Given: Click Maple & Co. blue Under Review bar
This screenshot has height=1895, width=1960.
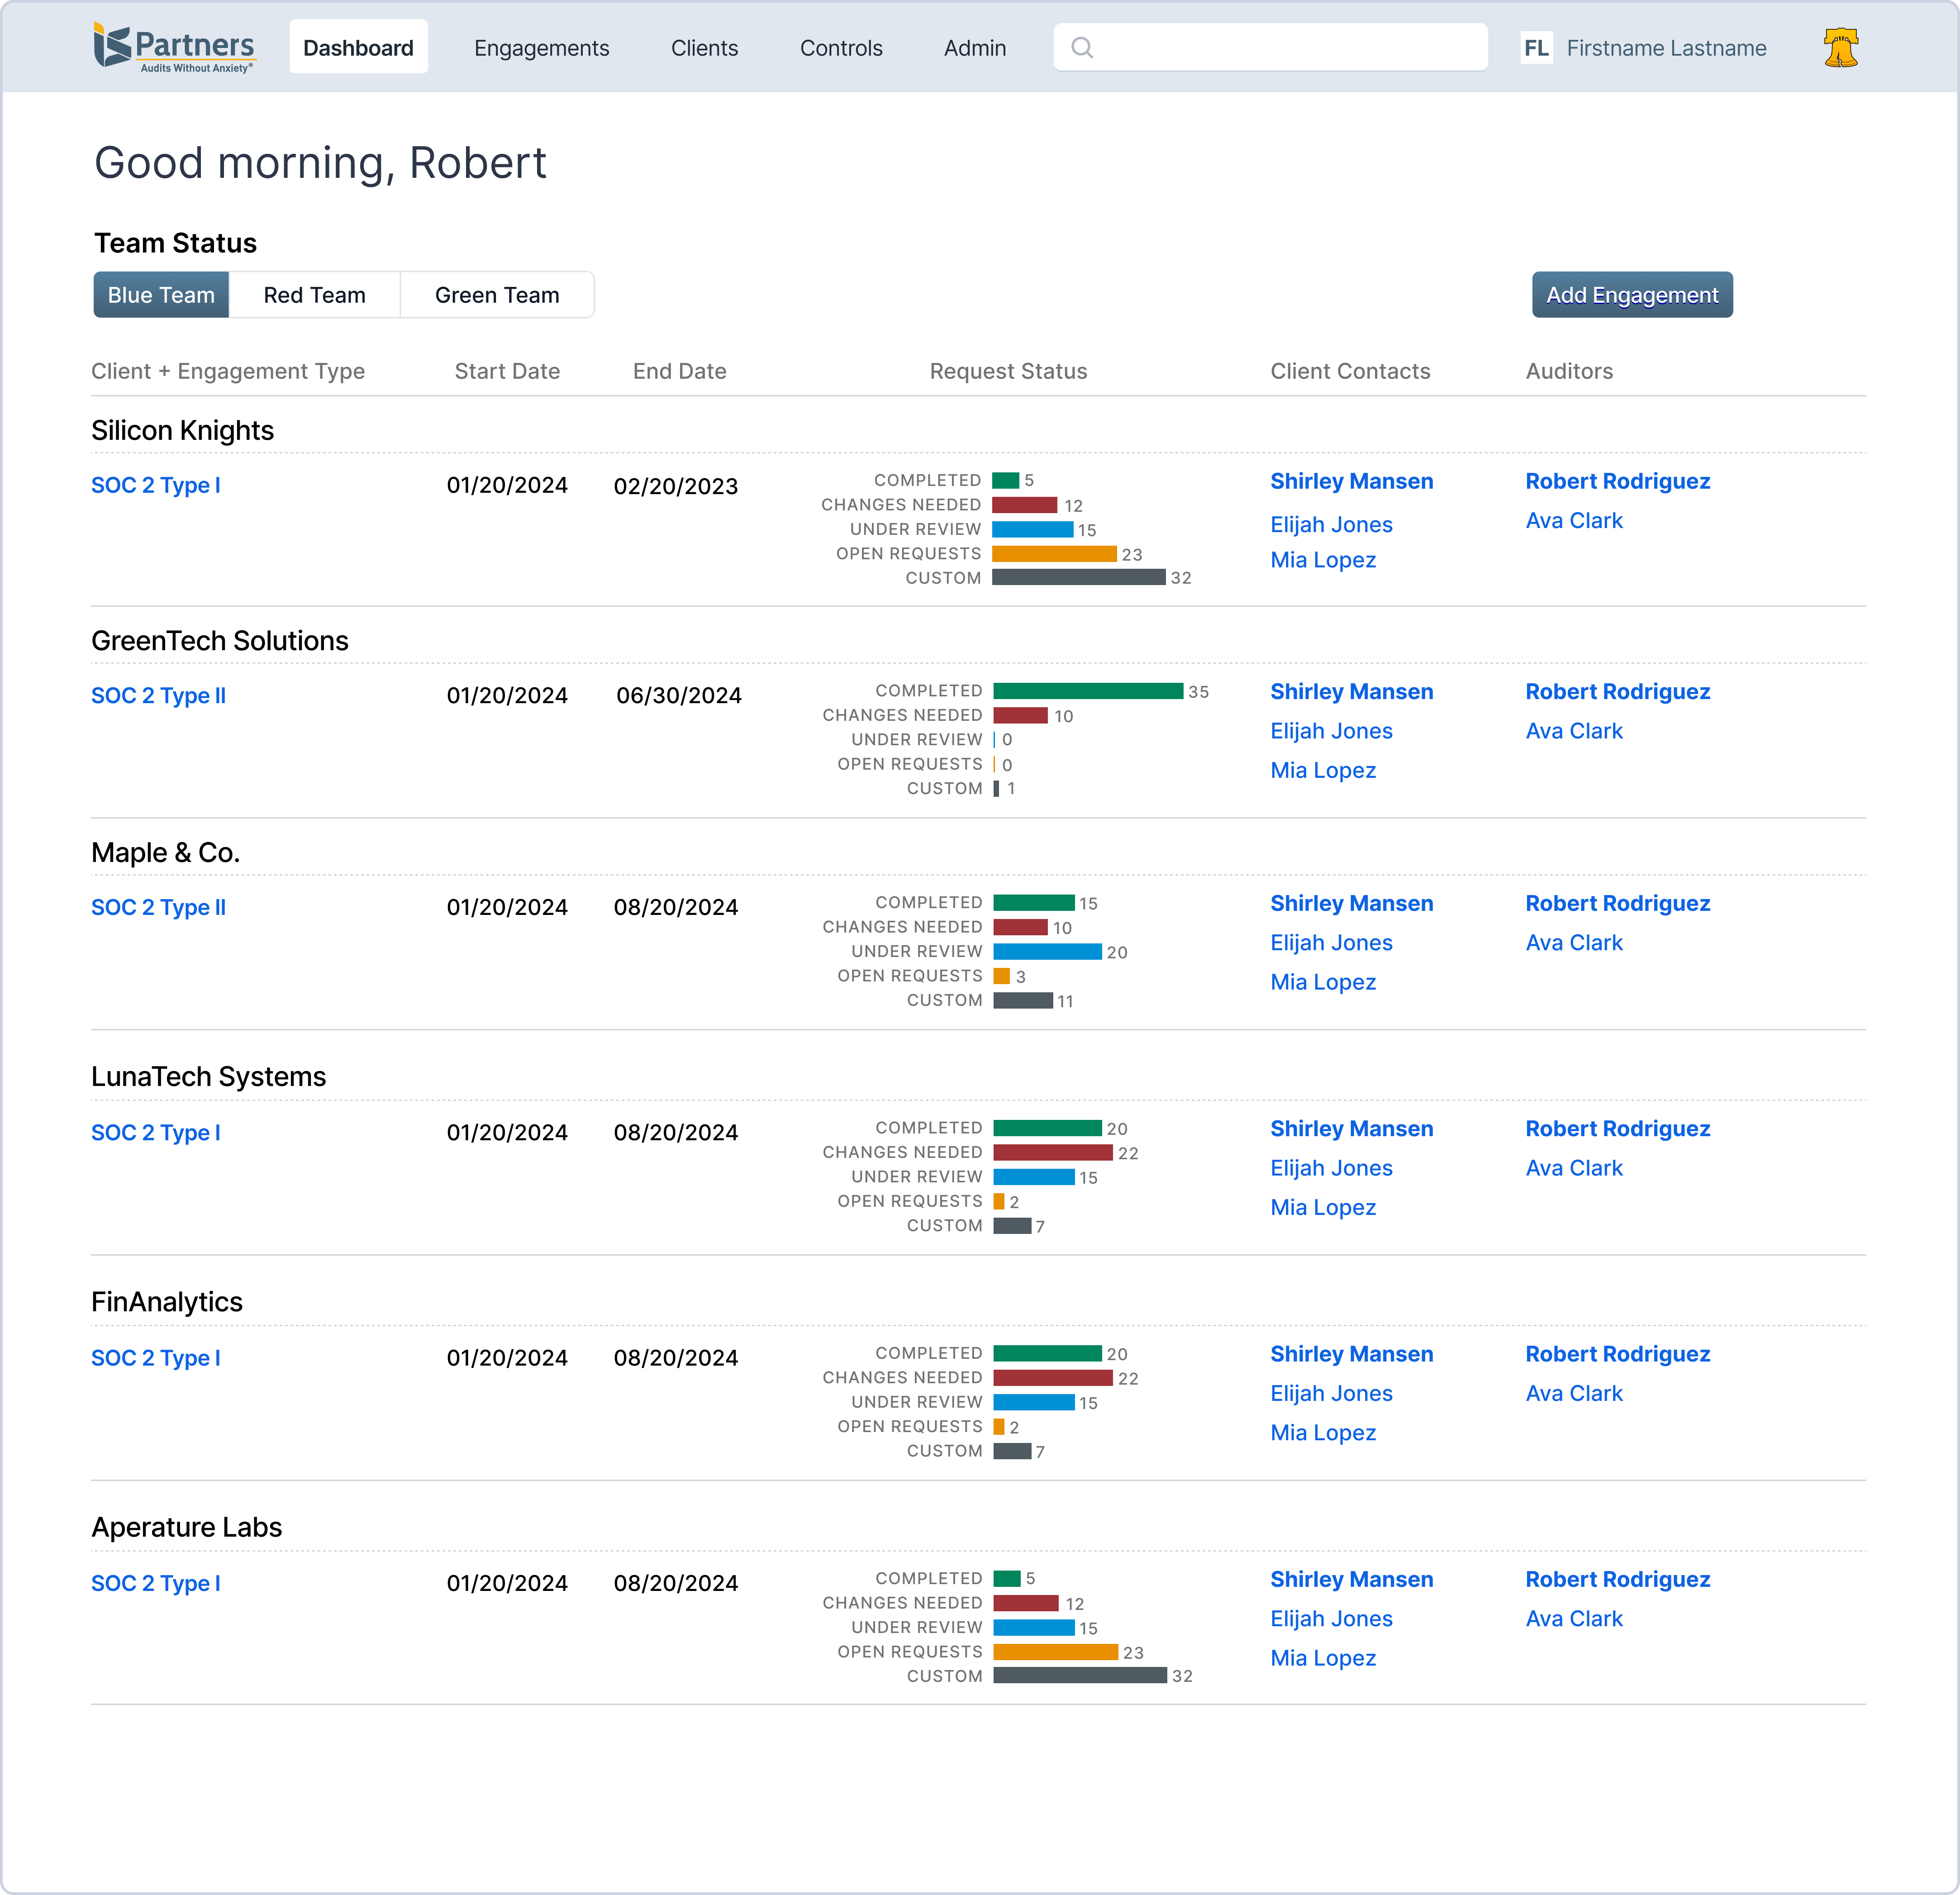Looking at the screenshot, I should pos(1047,952).
